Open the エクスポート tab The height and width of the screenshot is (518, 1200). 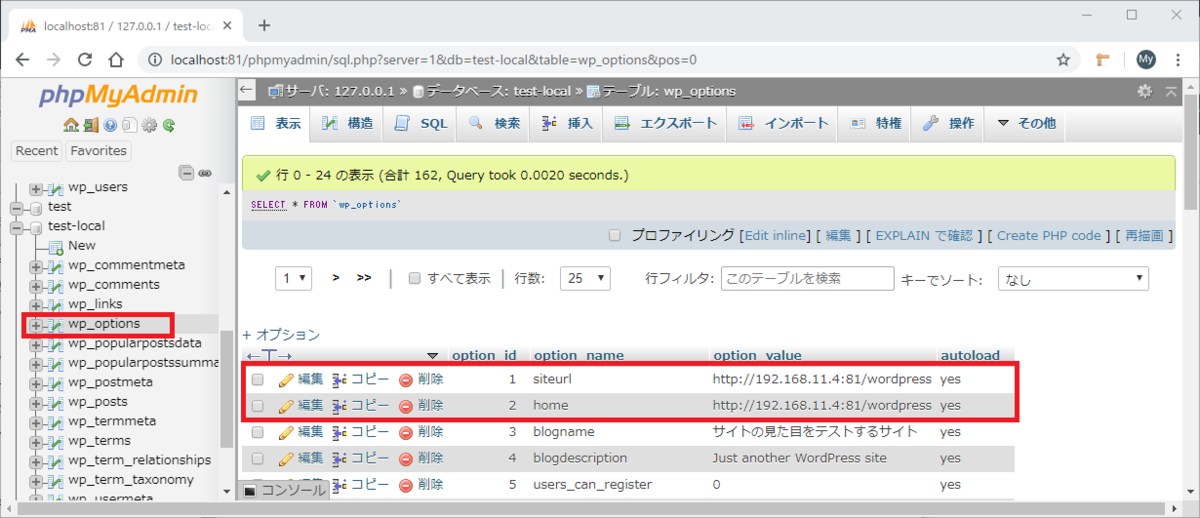pyautogui.click(x=666, y=123)
